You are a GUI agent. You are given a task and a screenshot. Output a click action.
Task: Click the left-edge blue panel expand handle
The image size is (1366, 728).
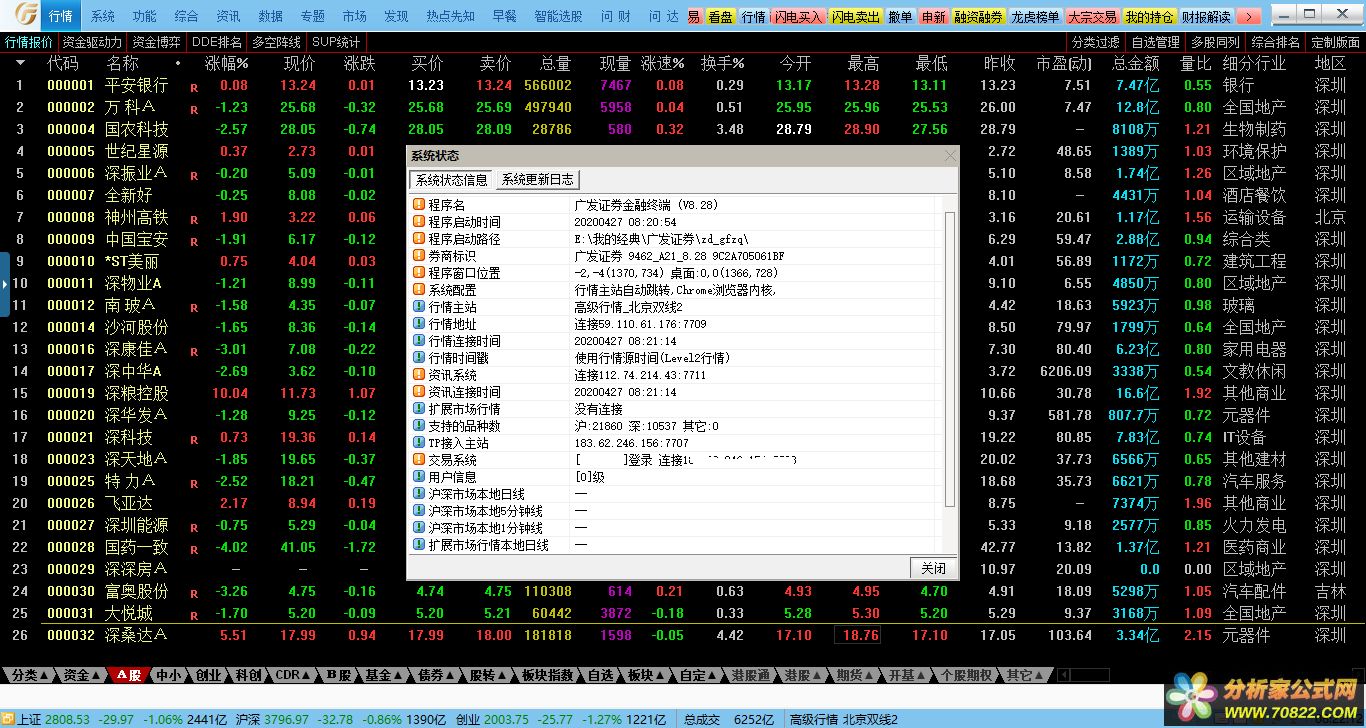[x=5, y=284]
